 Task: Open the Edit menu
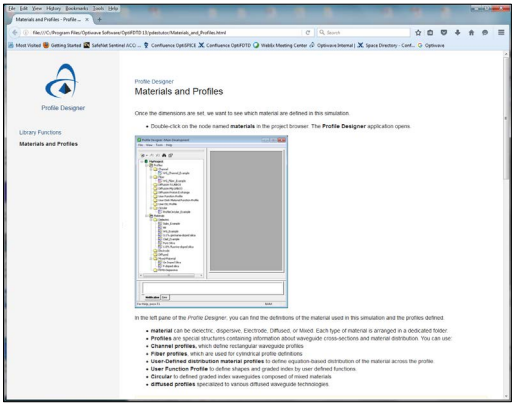click(23, 8)
